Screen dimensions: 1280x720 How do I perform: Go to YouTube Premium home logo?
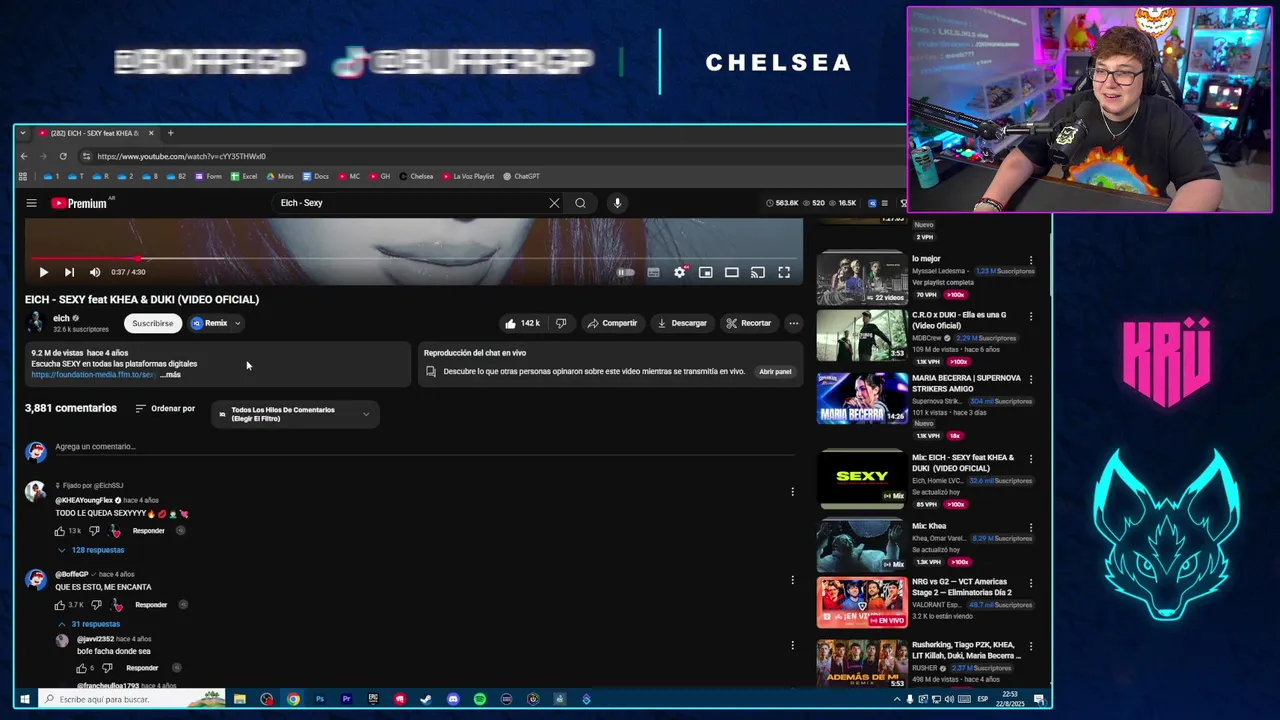[79, 203]
